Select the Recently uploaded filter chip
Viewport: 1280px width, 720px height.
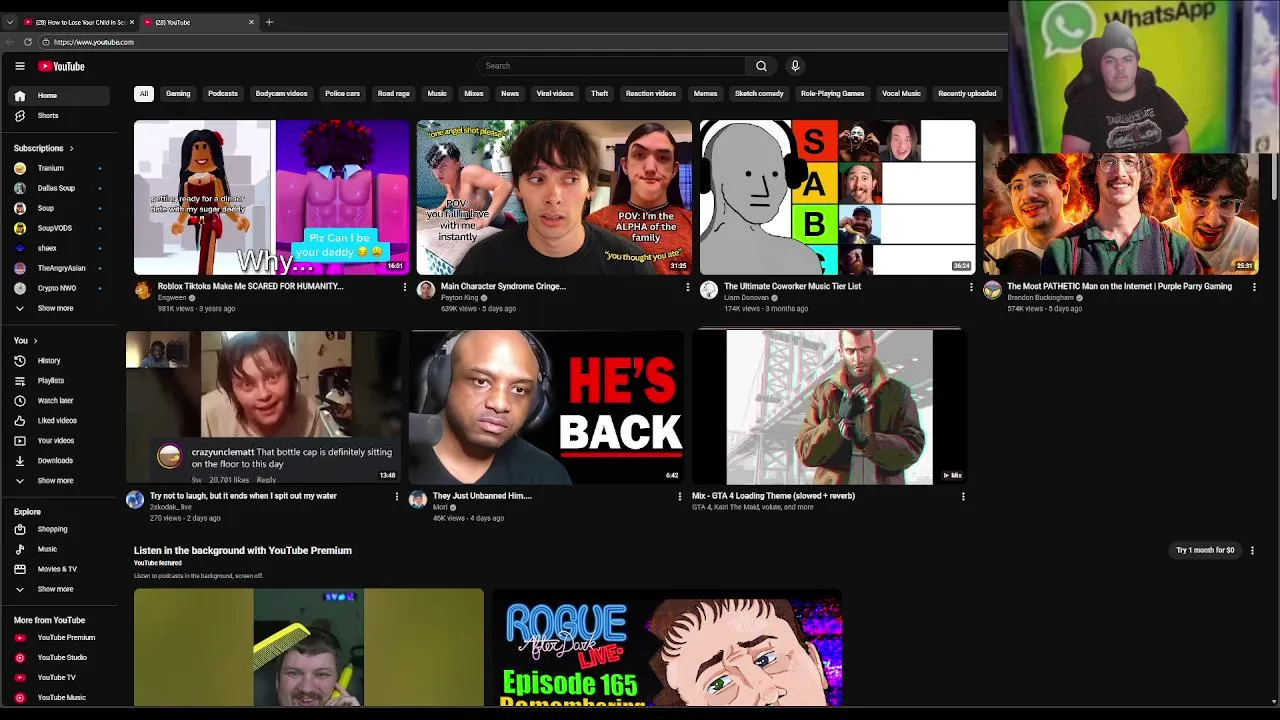pos(967,94)
